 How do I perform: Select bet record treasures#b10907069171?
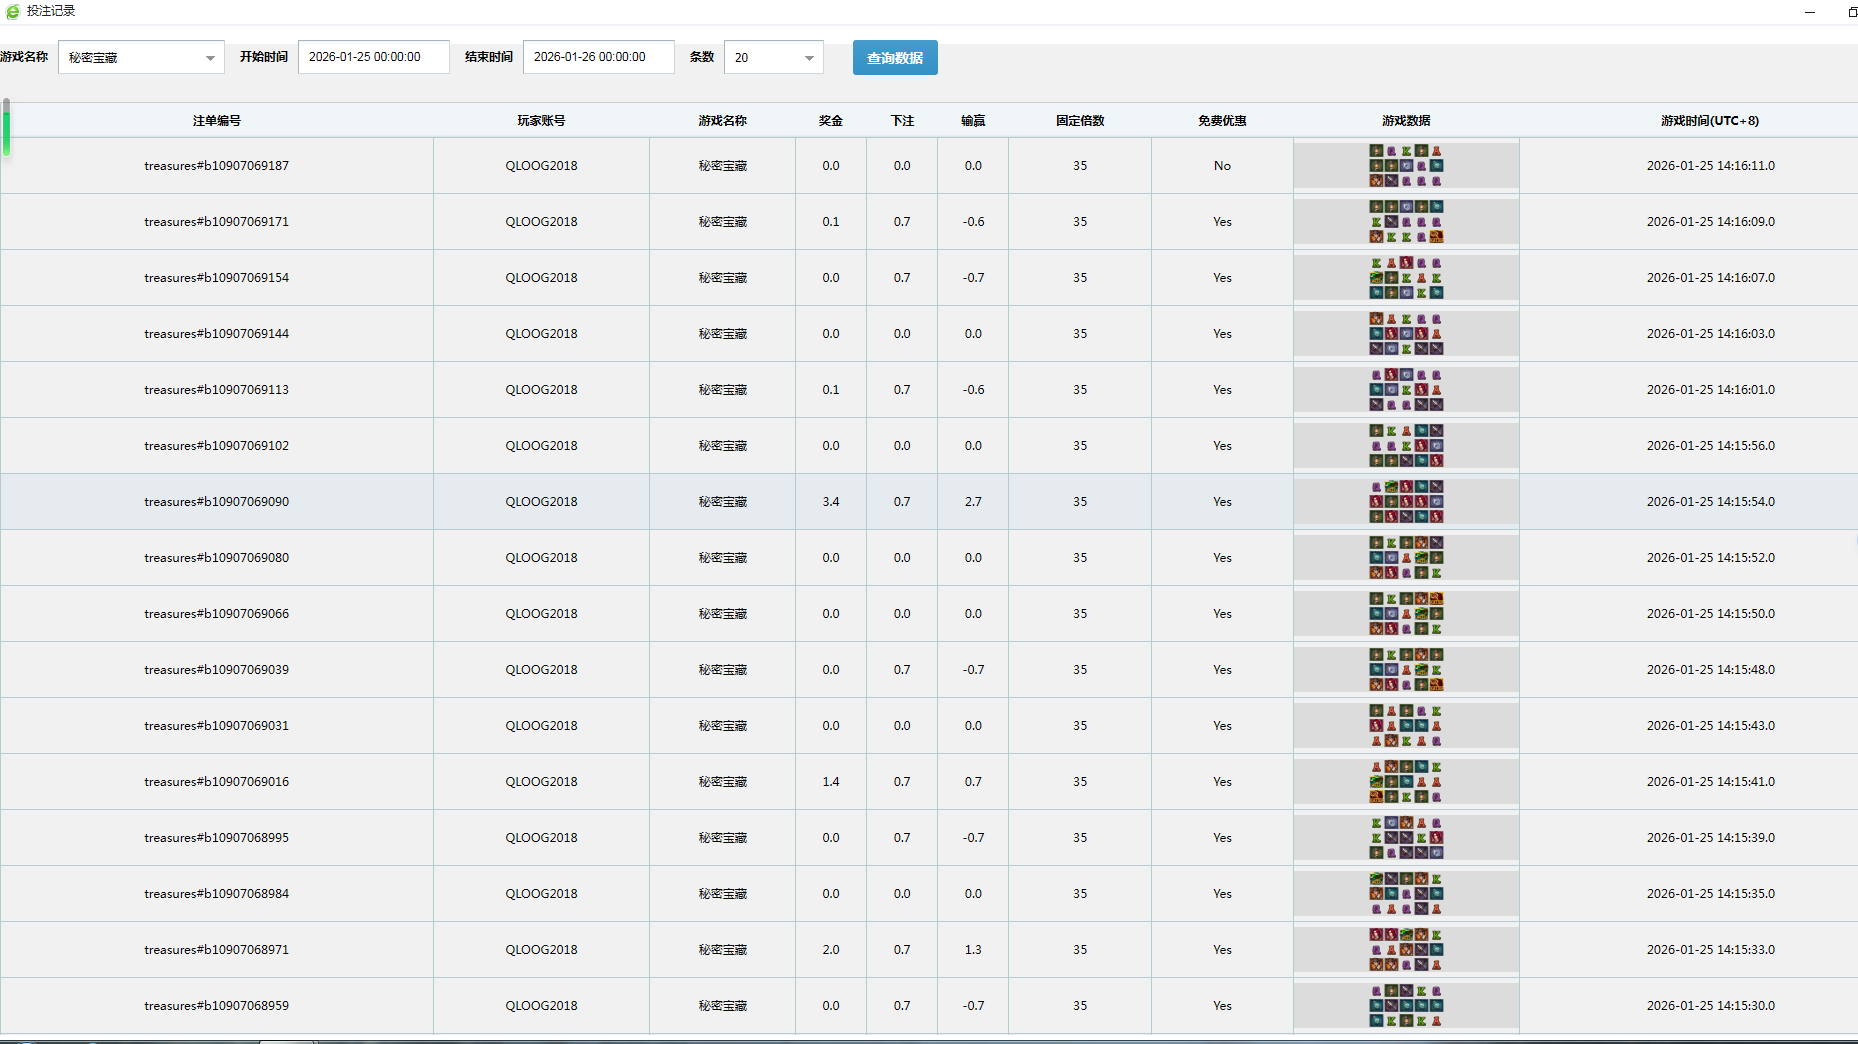coord(216,222)
